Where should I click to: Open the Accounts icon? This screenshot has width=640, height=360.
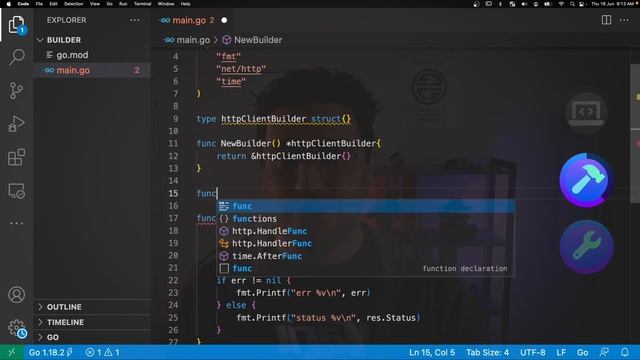(16, 295)
